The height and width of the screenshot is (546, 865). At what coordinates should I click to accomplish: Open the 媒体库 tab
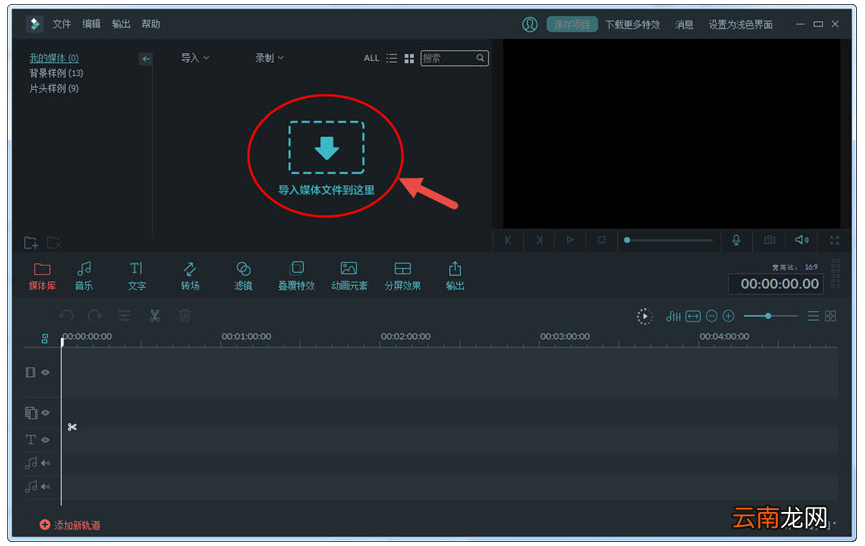[x=42, y=276]
